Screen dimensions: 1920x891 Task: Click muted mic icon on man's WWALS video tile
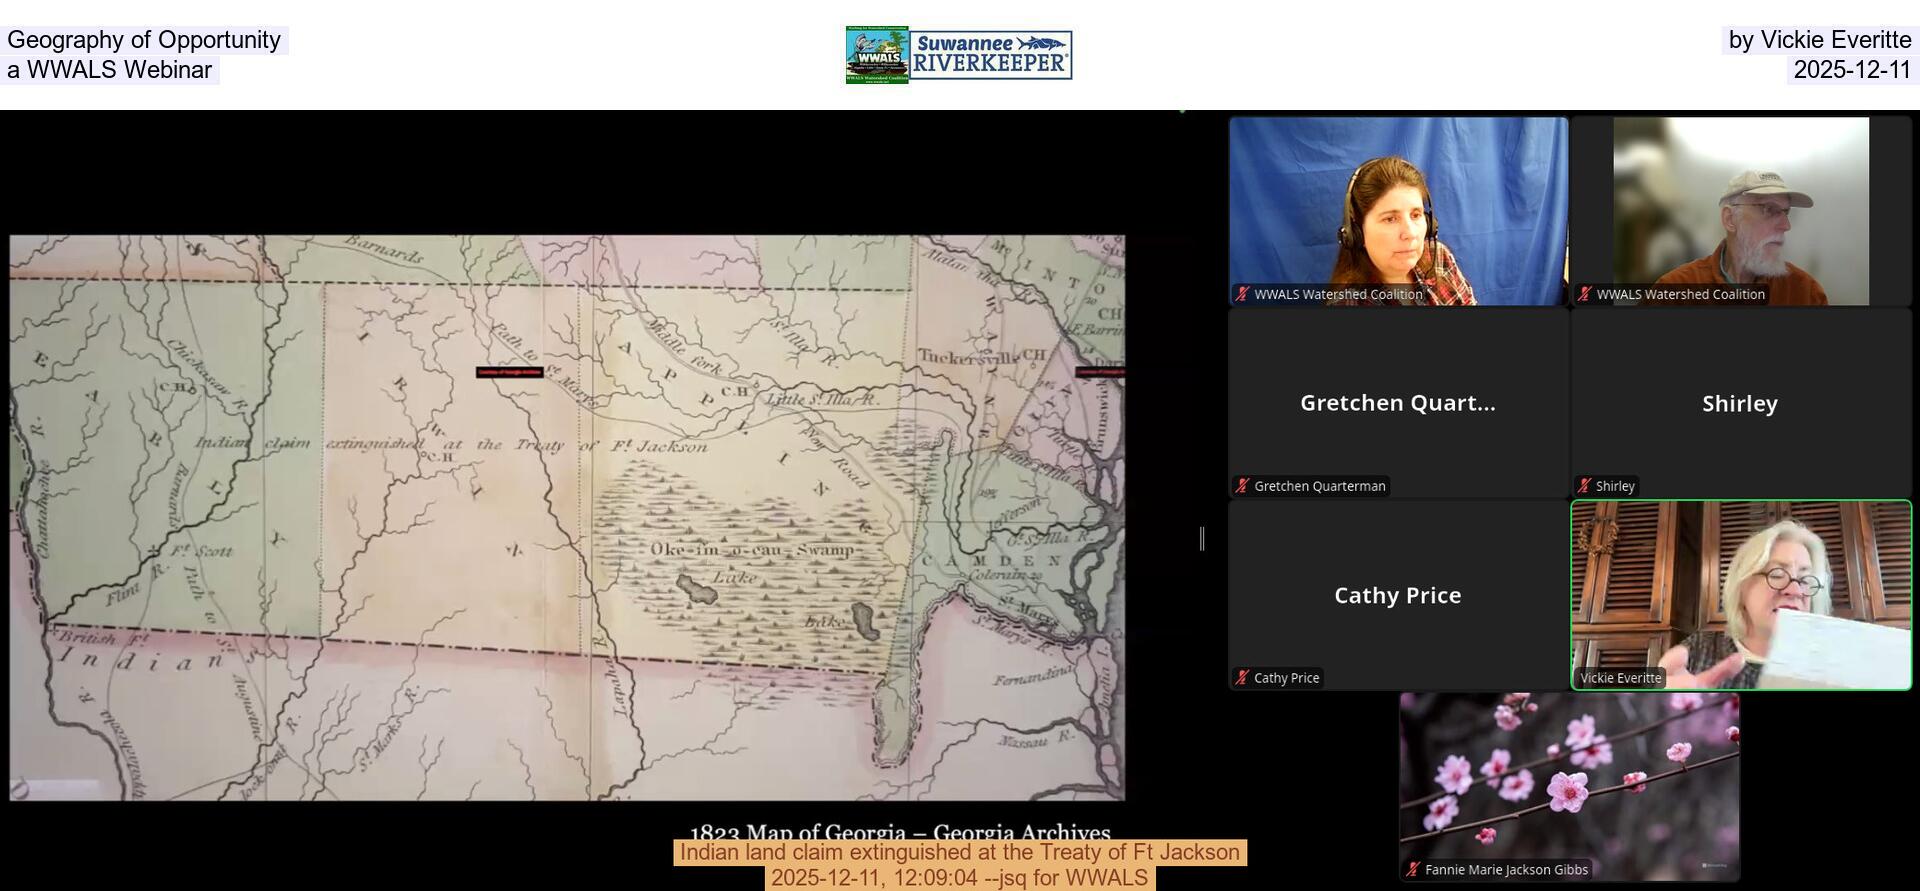click(x=1584, y=294)
